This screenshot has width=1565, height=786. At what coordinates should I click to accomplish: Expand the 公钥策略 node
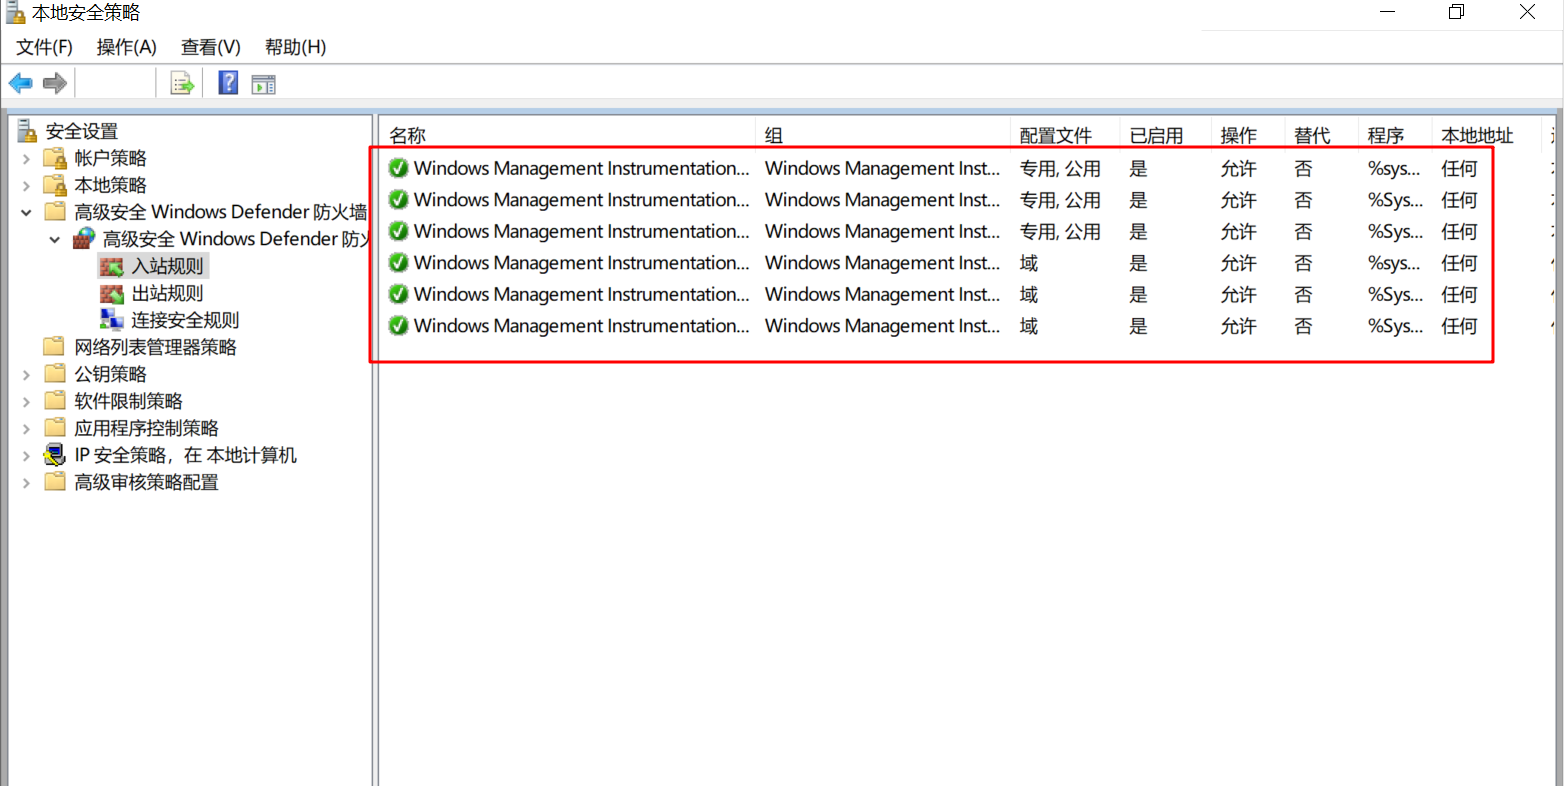(x=27, y=374)
